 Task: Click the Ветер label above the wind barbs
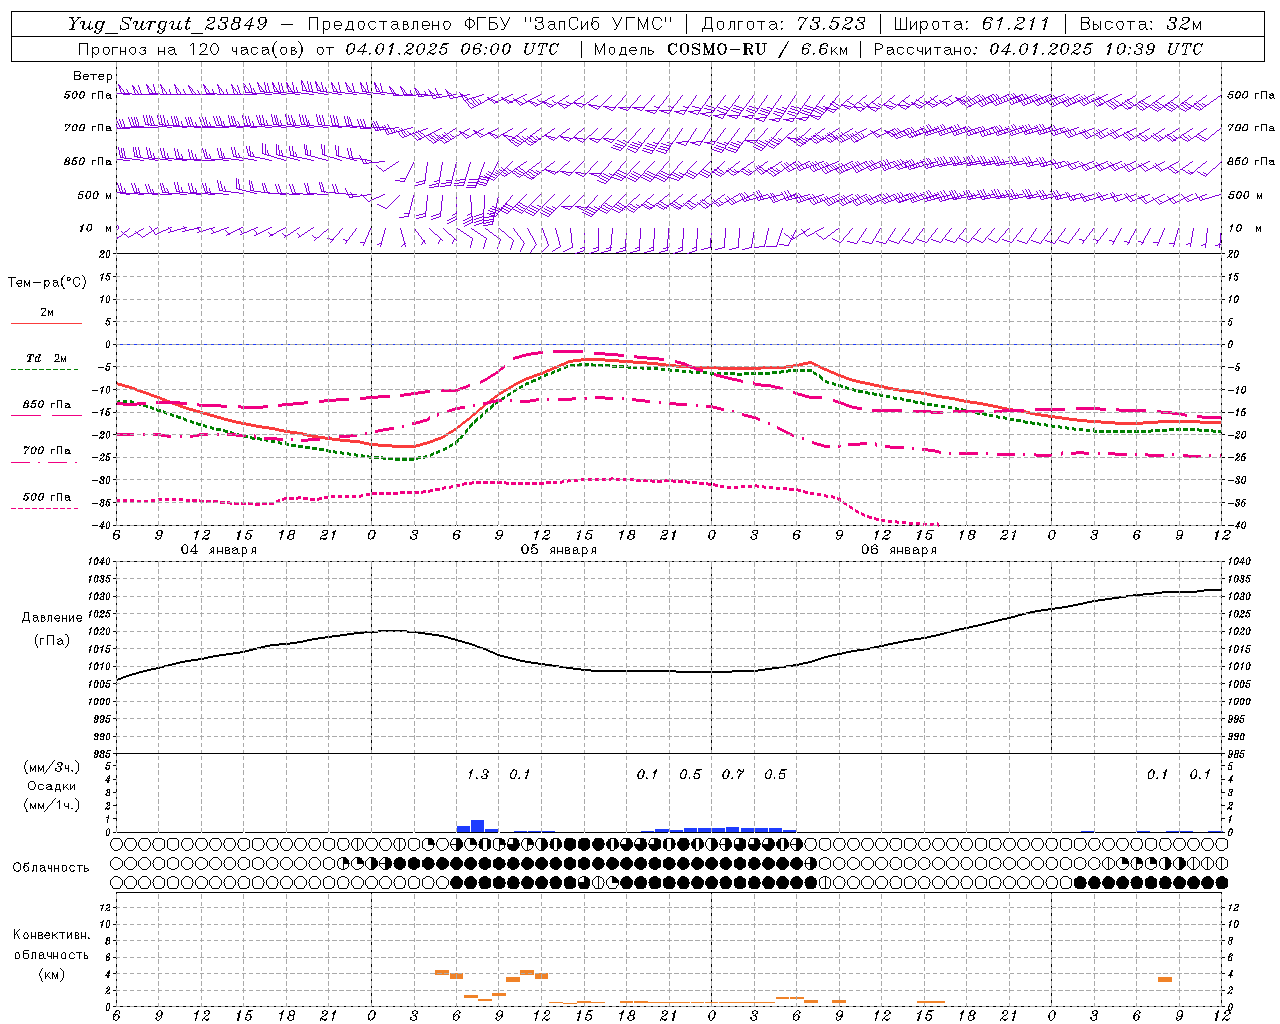[x=92, y=76]
